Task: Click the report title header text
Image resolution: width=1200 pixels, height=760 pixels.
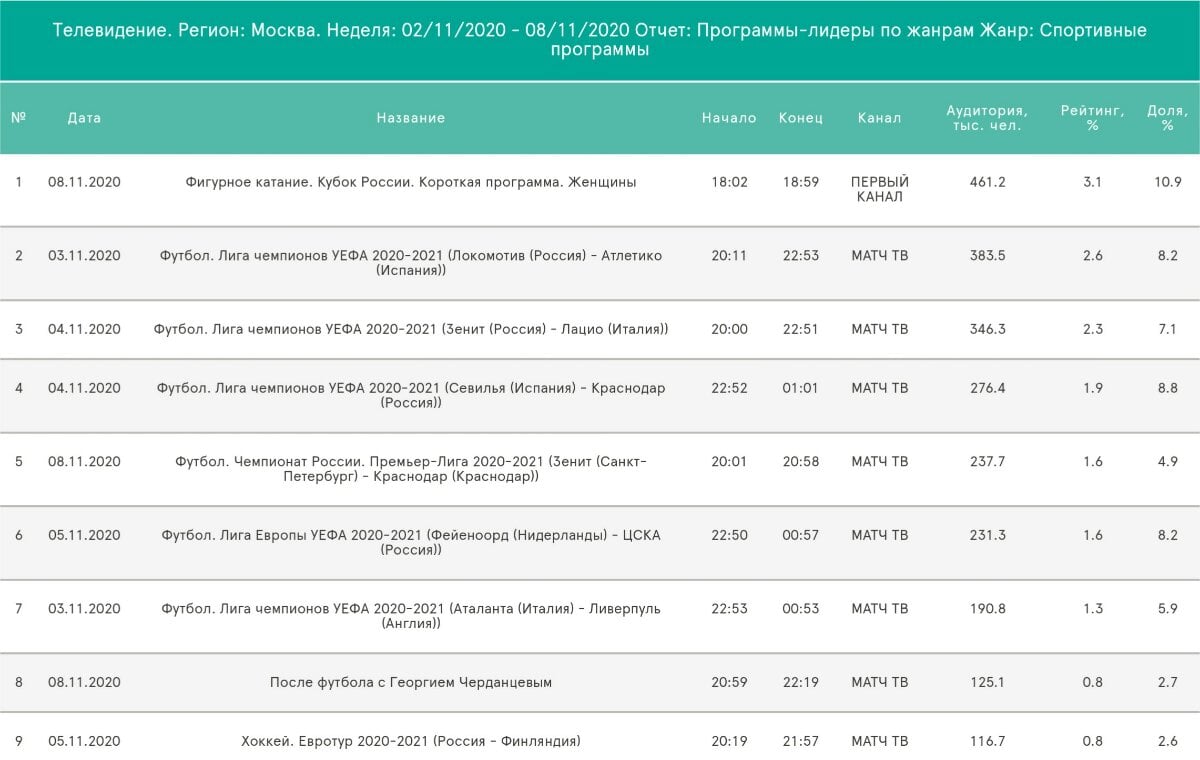Action: [x=600, y=40]
